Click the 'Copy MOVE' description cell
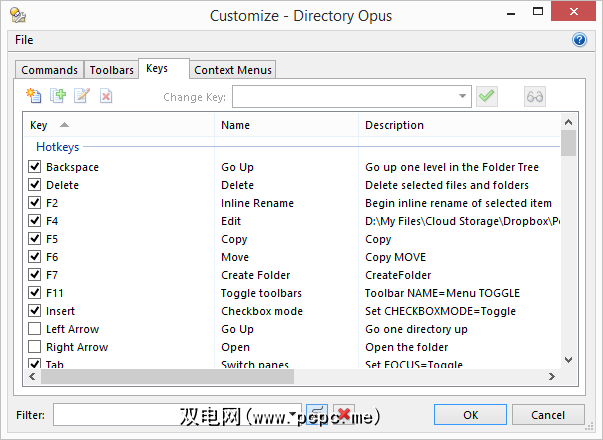The height and width of the screenshot is (440, 603). tap(395, 257)
